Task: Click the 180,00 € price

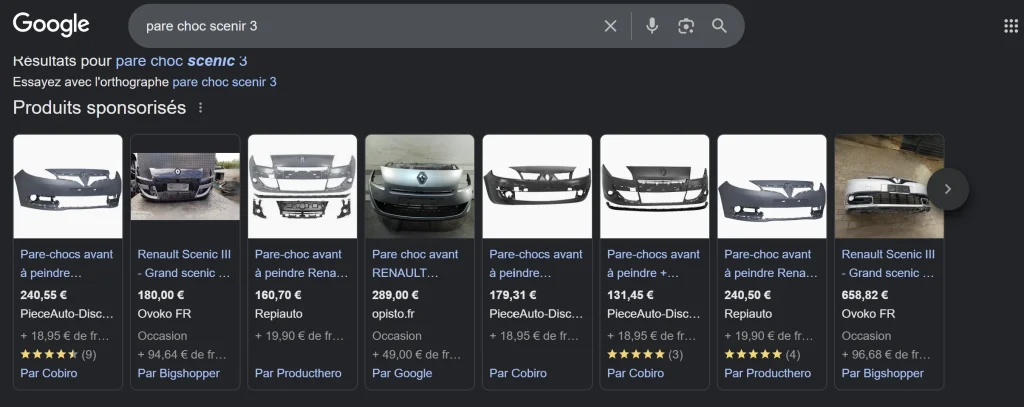Action: click(x=161, y=295)
